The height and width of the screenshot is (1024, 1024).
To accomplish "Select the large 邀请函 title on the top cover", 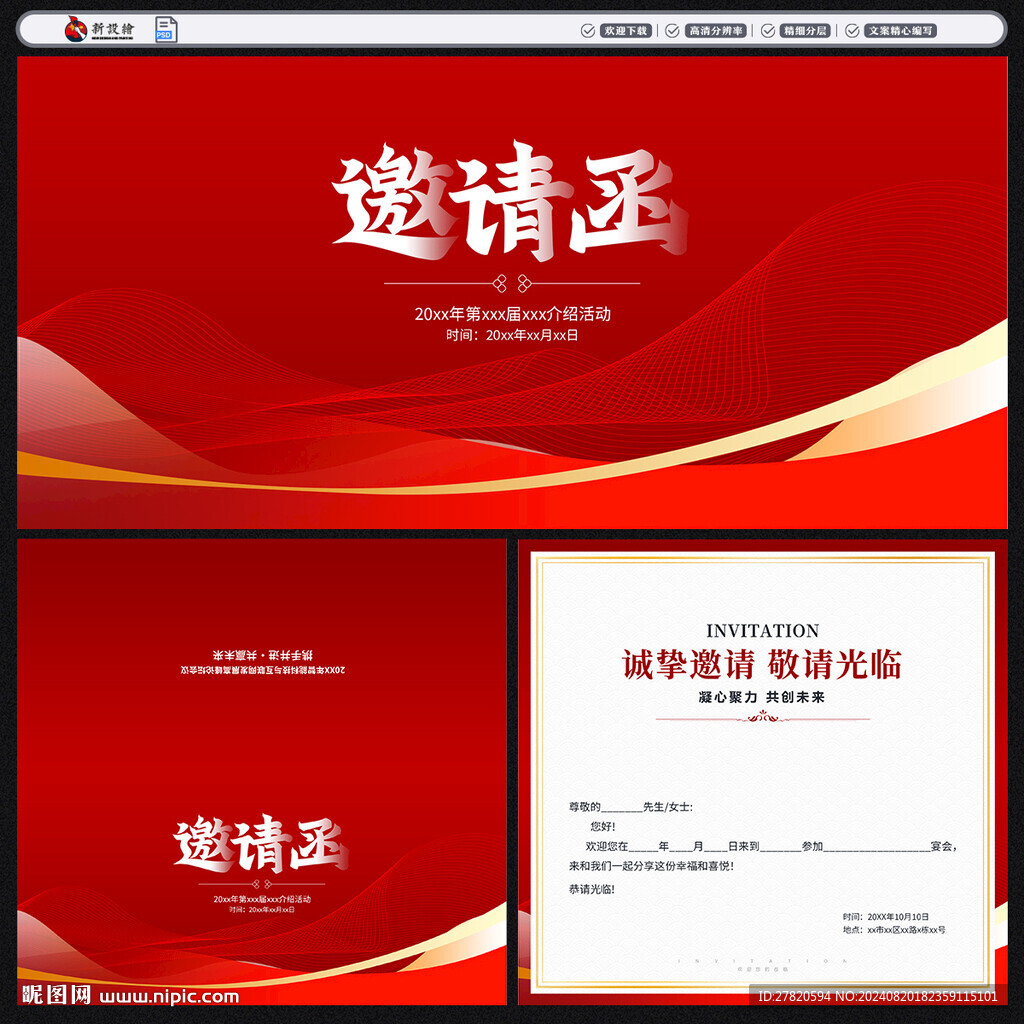I will [509, 201].
